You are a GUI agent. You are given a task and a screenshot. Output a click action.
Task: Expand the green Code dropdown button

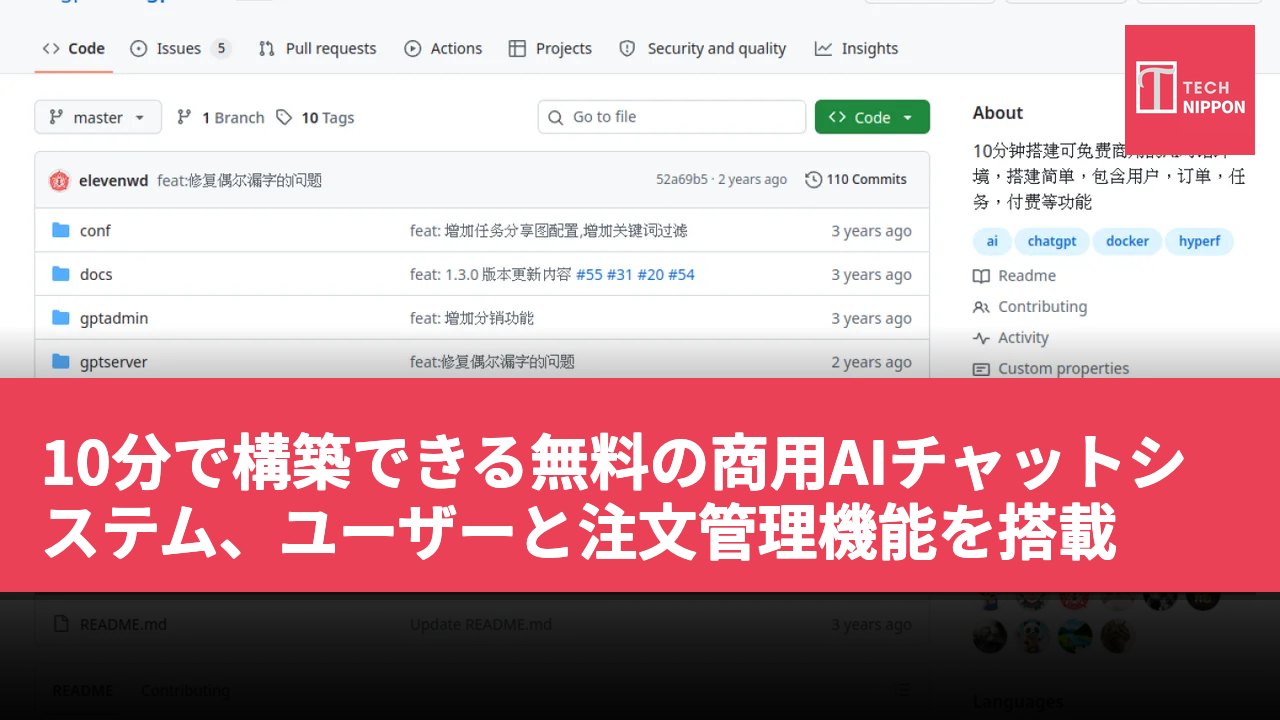coord(872,117)
